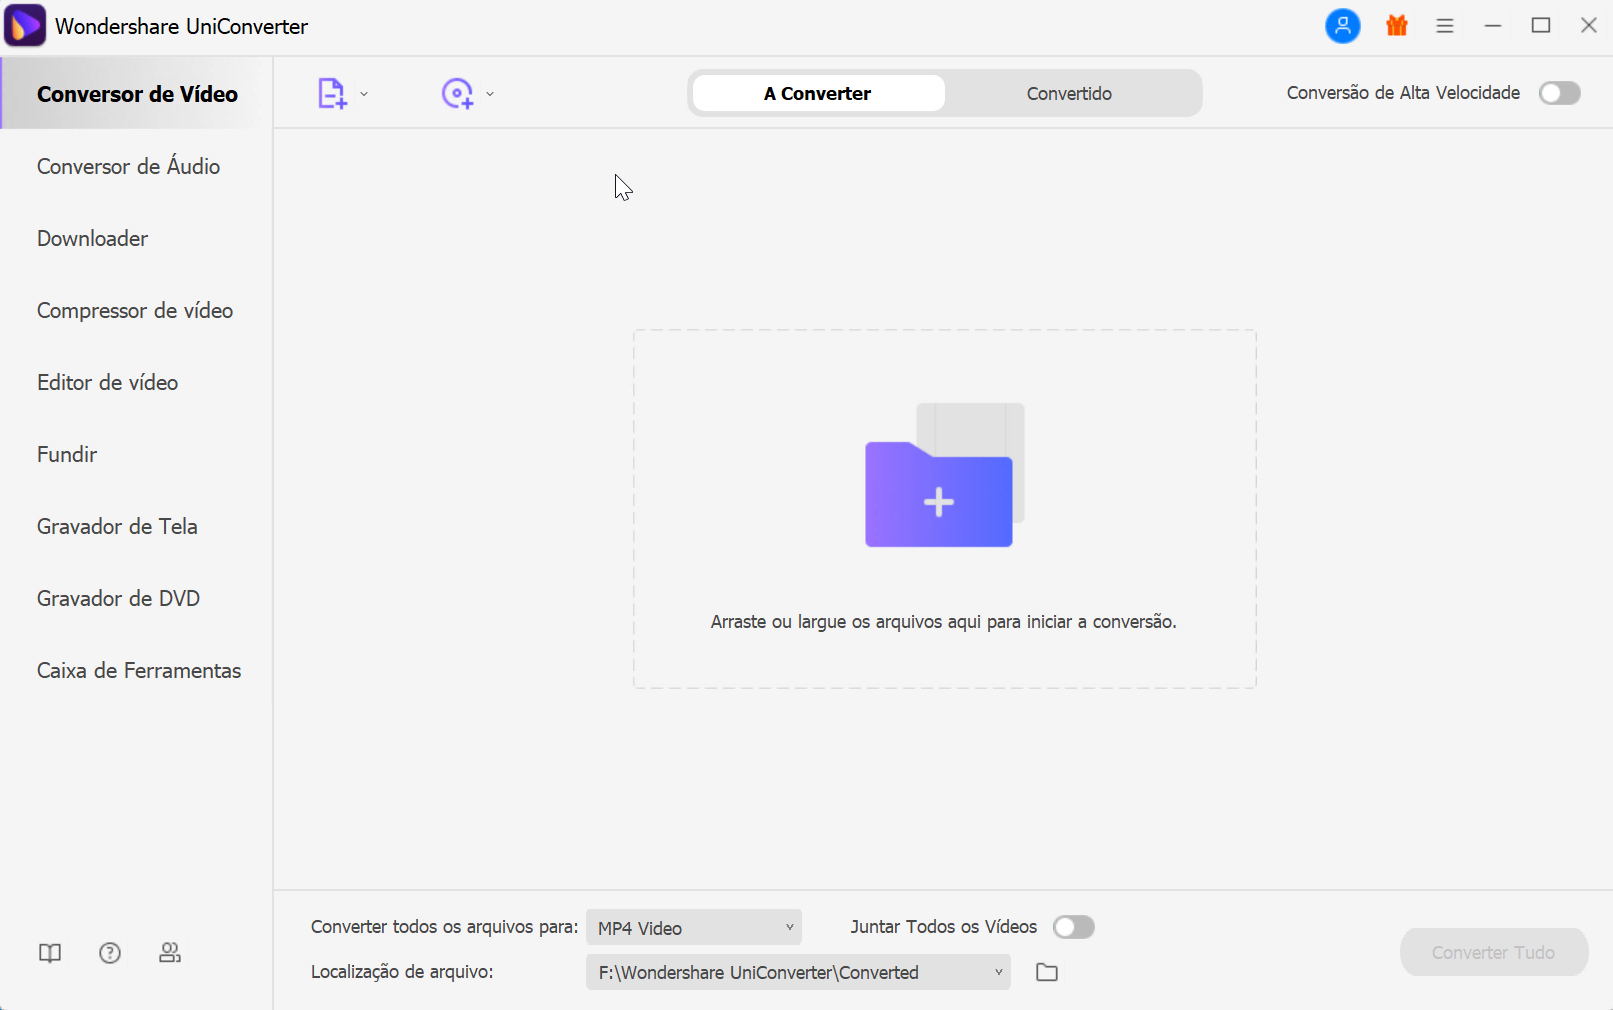Open the hamburger menu icon
The height and width of the screenshot is (1010, 1613).
point(1444,26)
